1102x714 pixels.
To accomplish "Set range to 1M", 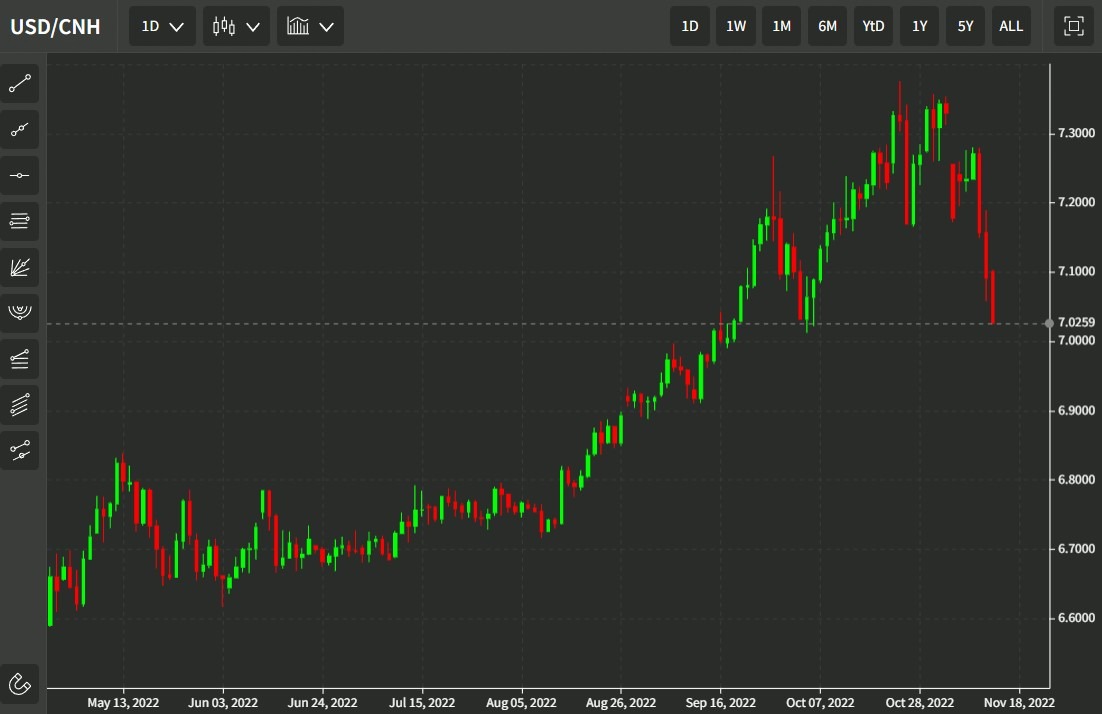I will coord(782,27).
